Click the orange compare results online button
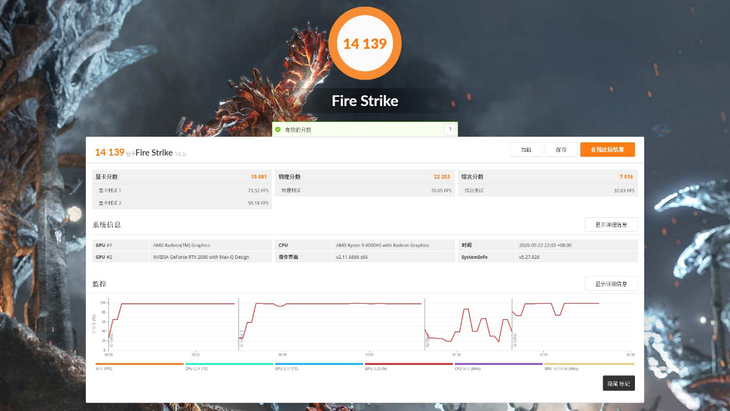 tap(606, 149)
